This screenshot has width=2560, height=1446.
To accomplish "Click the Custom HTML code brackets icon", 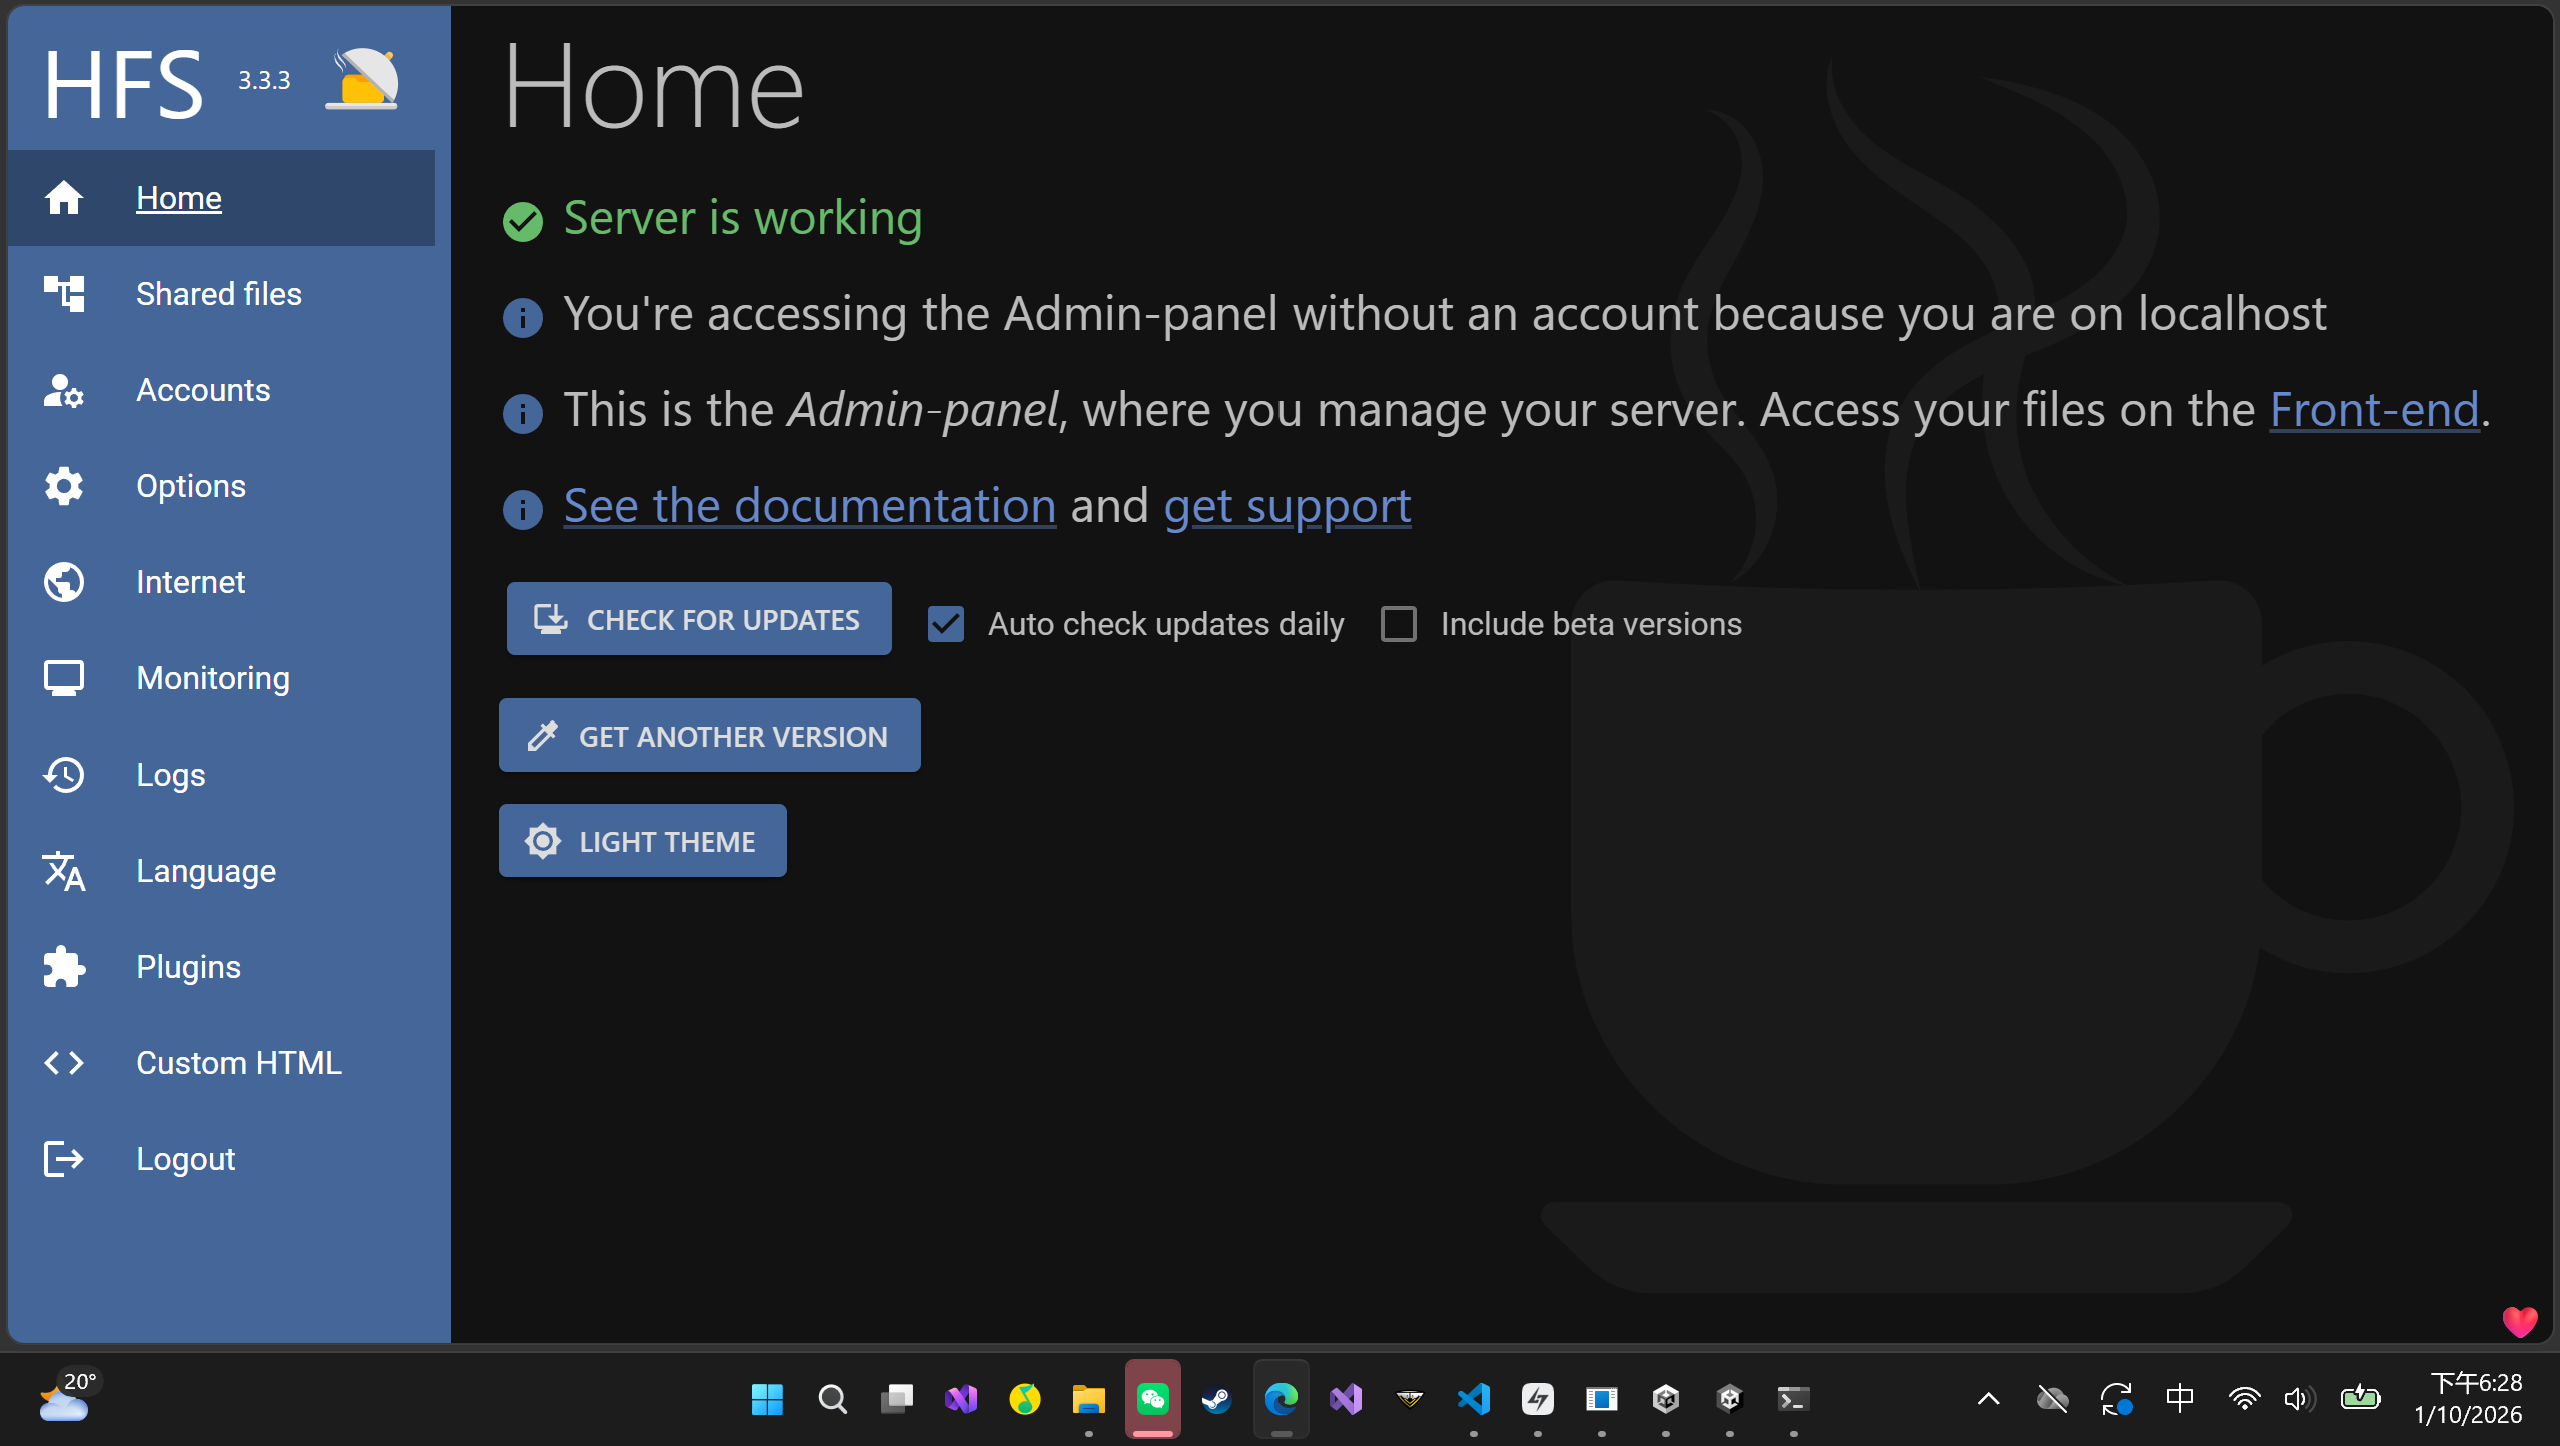I will (63, 1063).
